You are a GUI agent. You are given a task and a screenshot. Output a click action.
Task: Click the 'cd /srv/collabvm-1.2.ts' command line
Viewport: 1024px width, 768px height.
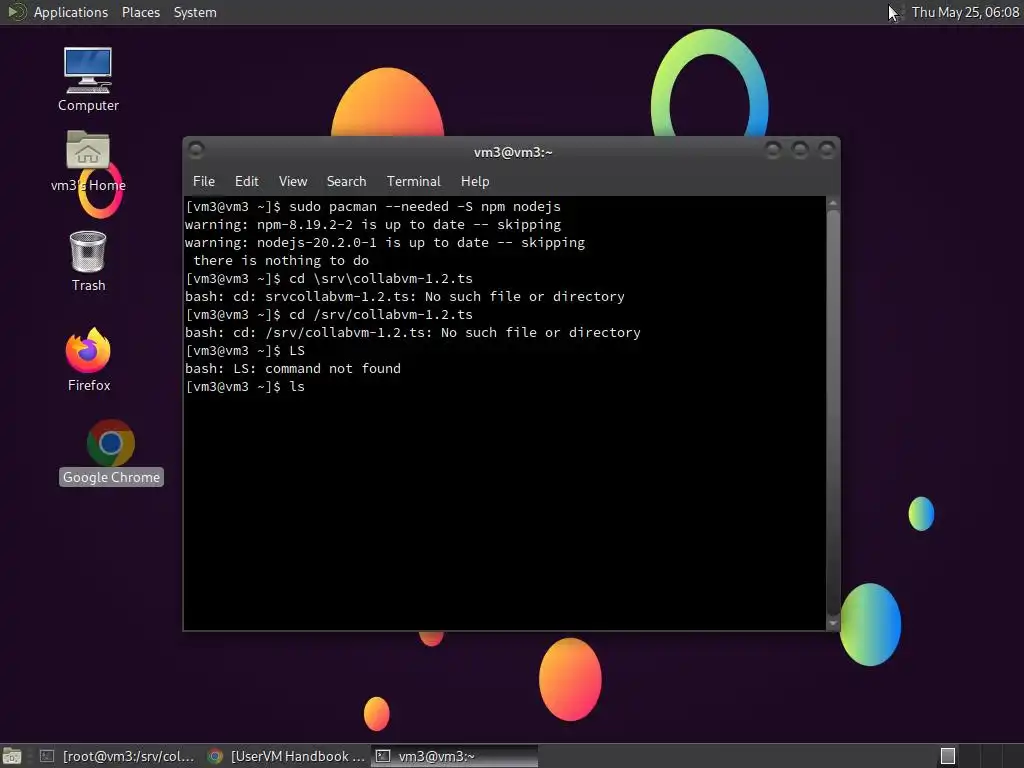[329, 315]
